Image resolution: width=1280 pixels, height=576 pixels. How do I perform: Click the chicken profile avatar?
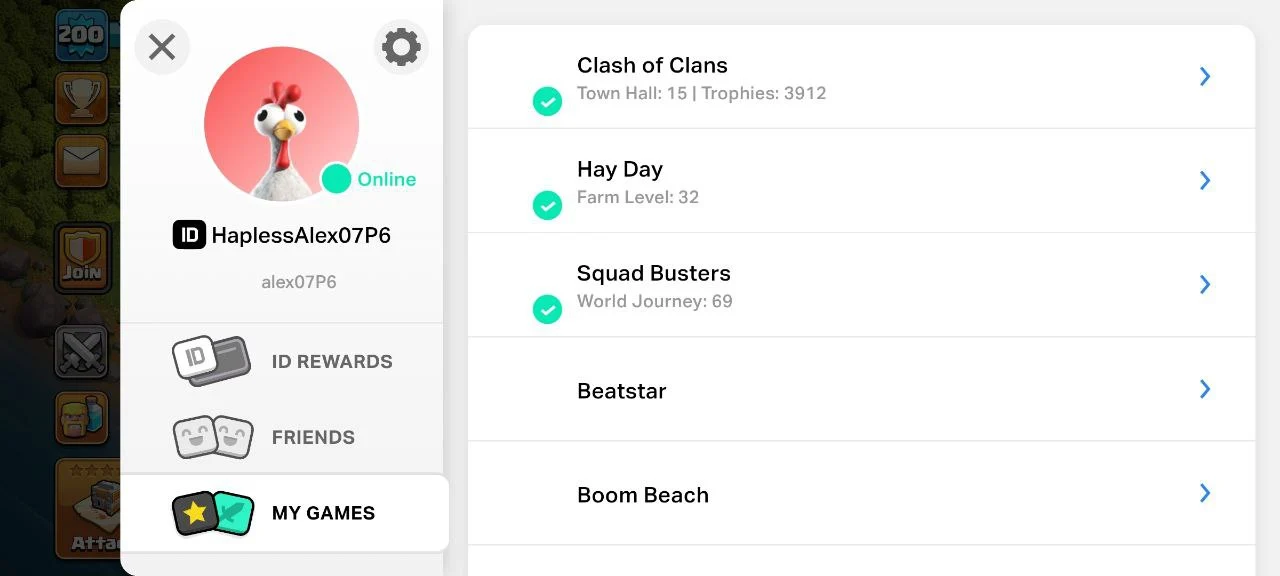(x=281, y=123)
